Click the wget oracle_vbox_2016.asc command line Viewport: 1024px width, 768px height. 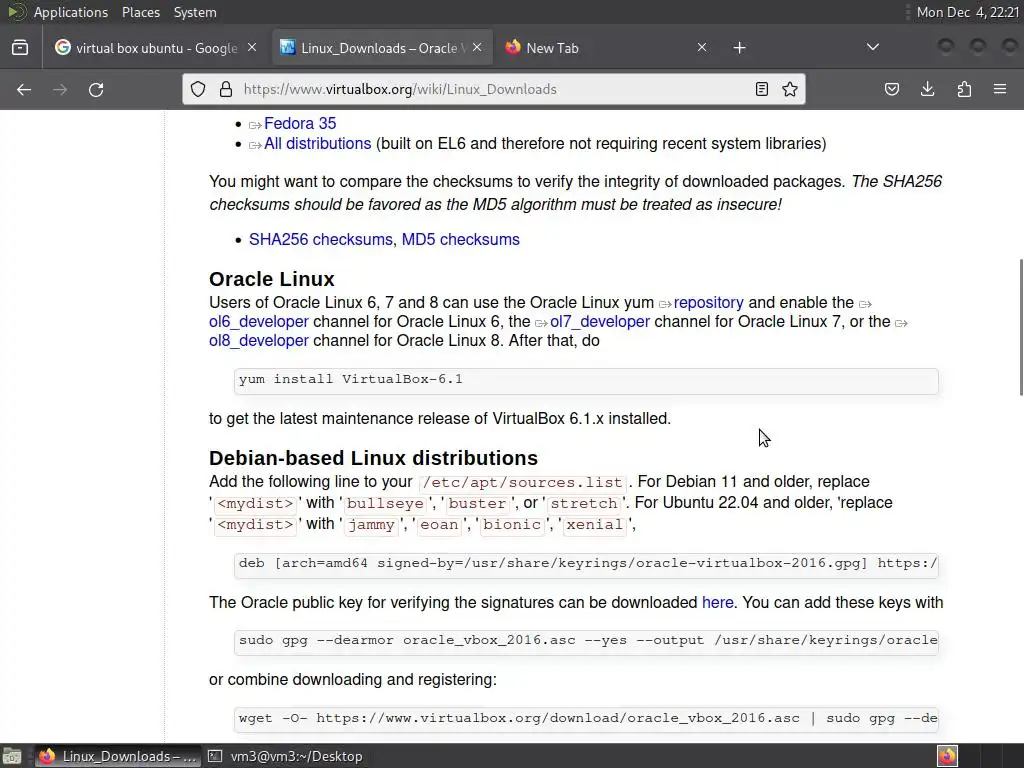(x=586, y=720)
